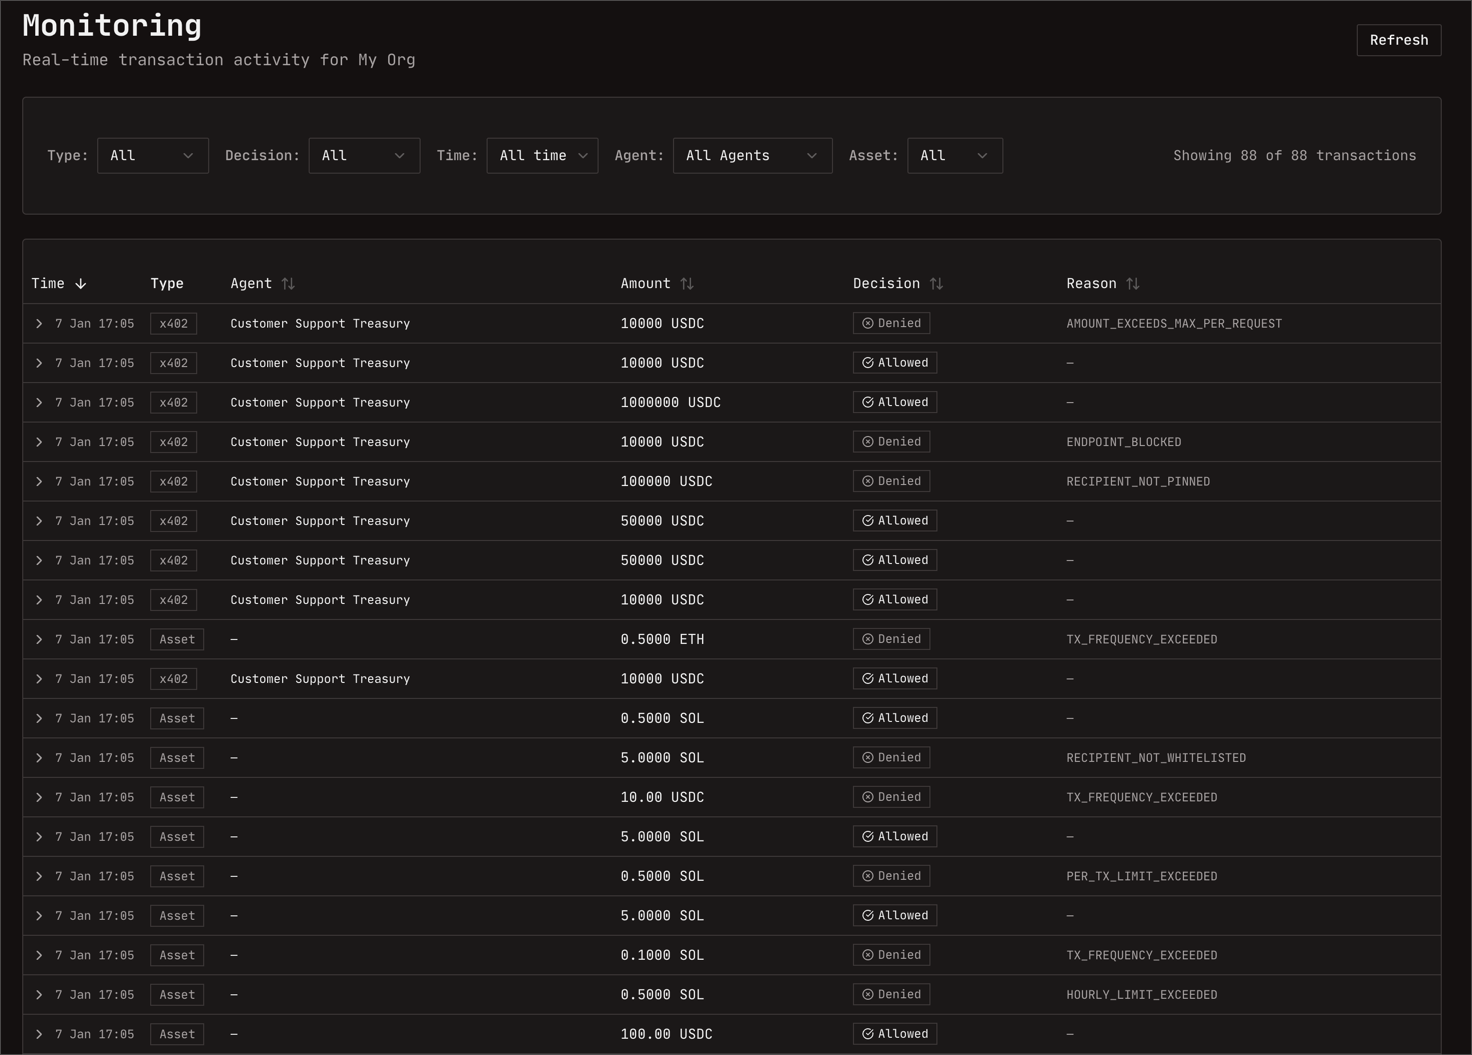Open the All time filter dropdown
This screenshot has width=1472, height=1055.
(x=542, y=156)
